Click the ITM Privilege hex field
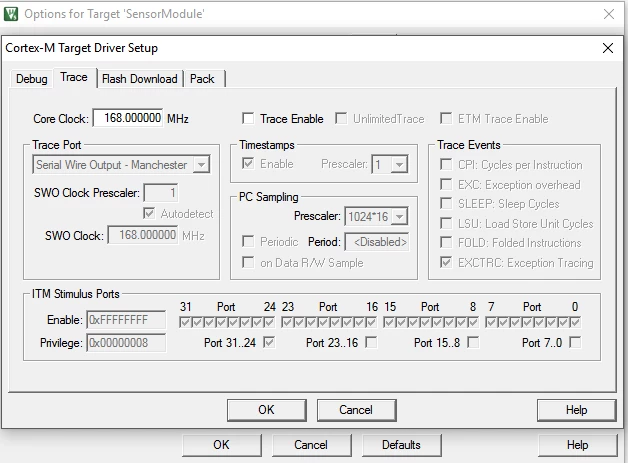The image size is (628, 463). (126, 343)
